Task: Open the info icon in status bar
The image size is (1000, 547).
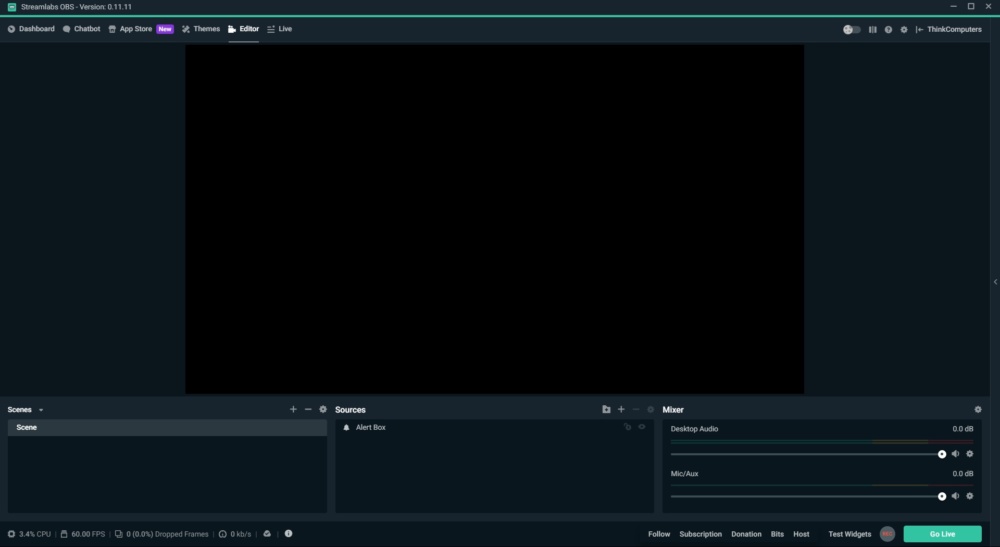Action: coord(288,534)
